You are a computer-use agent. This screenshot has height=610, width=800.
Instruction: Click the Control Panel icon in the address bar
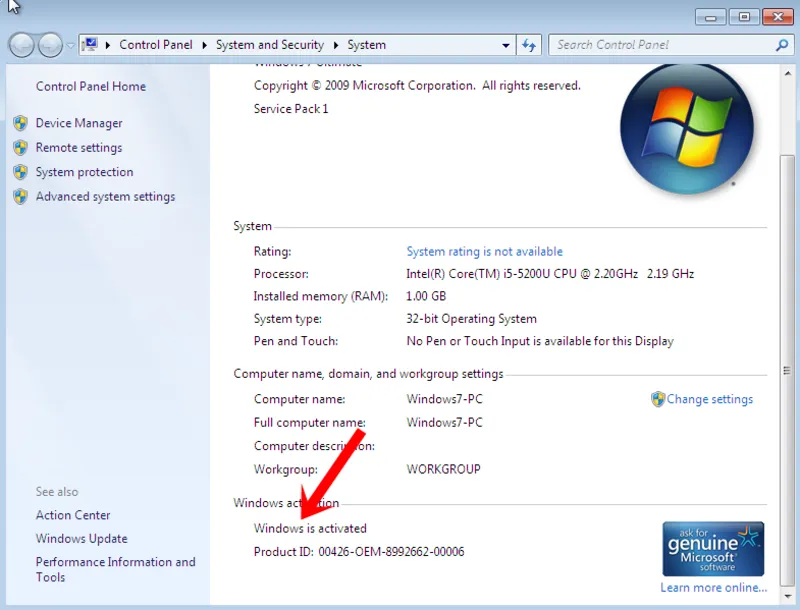[x=91, y=44]
